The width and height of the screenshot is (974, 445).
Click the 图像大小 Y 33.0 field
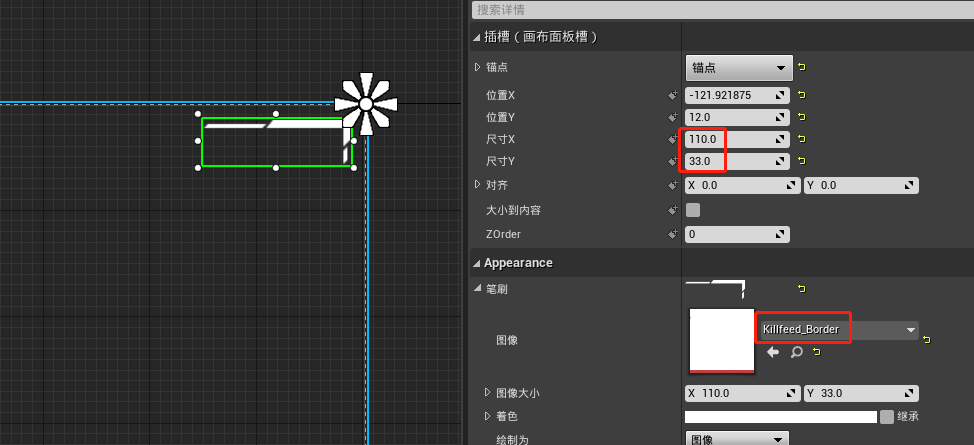click(861, 393)
